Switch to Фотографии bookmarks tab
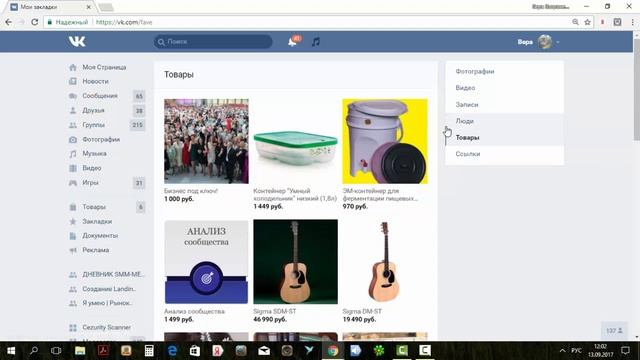640x360 pixels. (x=475, y=71)
